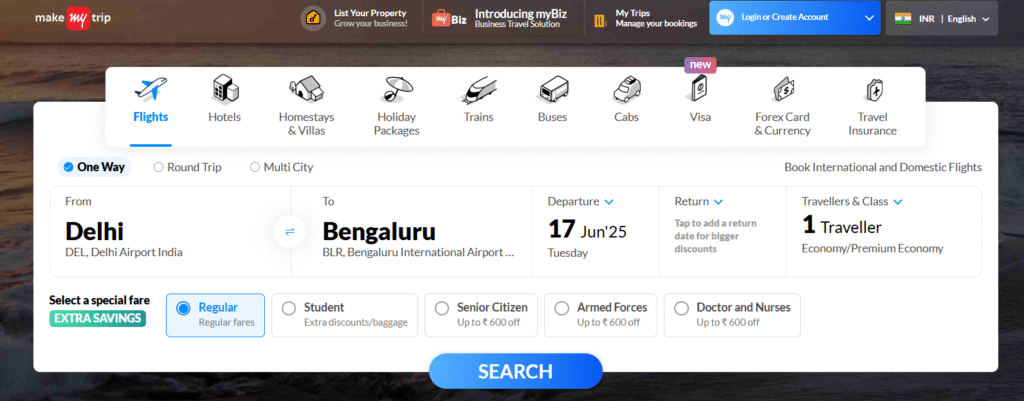The width and height of the screenshot is (1024, 401).
Task: Switch to the Holiday Packages tab
Action: click(396, 107)
